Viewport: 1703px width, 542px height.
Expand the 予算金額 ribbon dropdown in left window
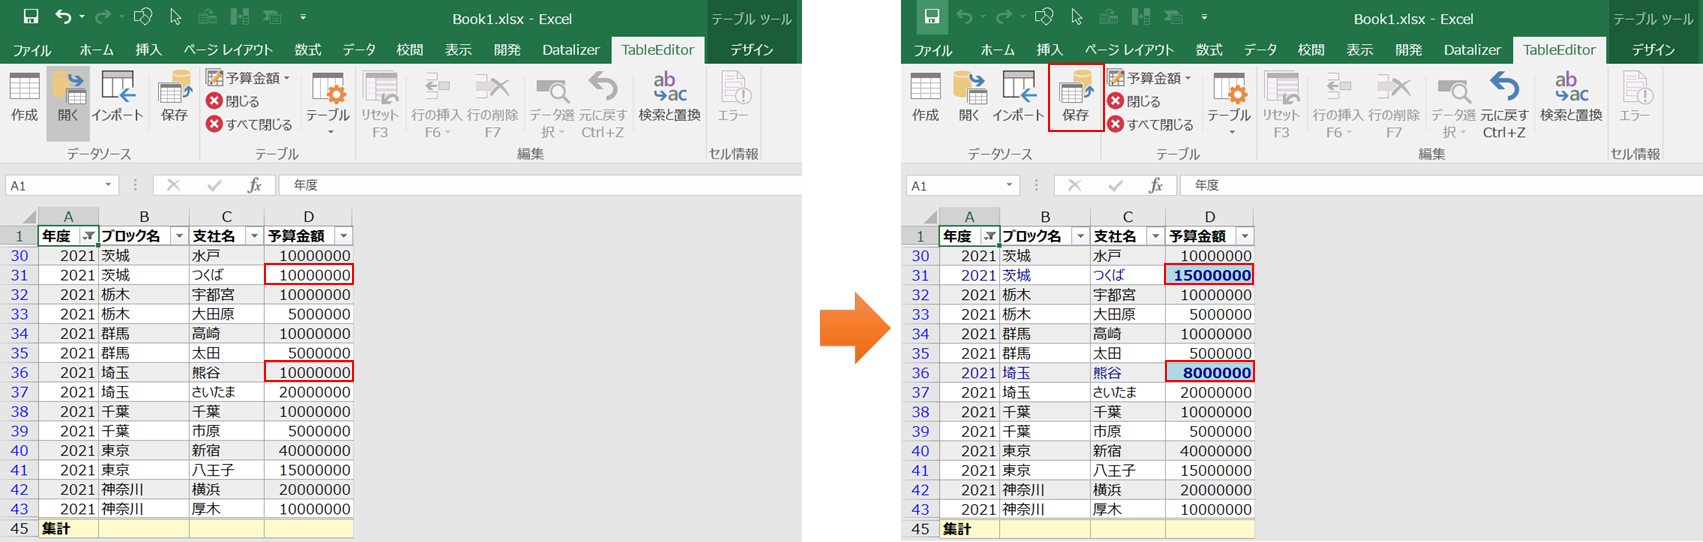tap(286, 78)
